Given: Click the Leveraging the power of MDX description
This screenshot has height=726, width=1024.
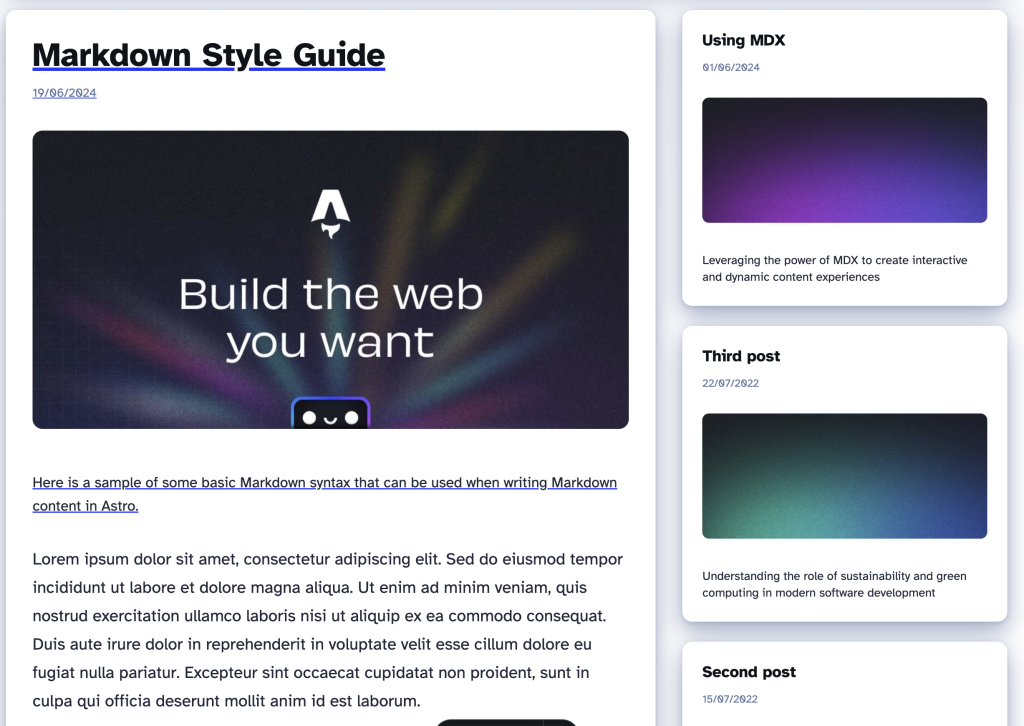Looking at the screenshot, I should [835, 268].
